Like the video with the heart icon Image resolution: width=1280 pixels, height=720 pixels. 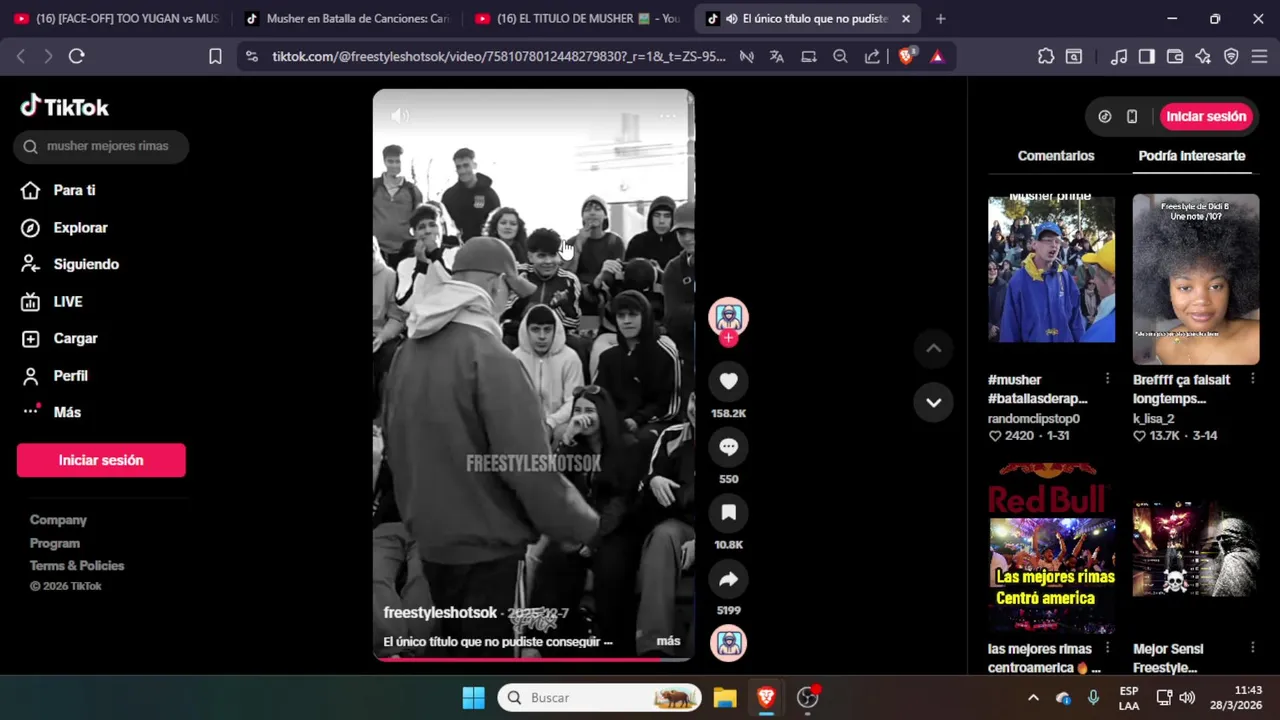[728, 381]
